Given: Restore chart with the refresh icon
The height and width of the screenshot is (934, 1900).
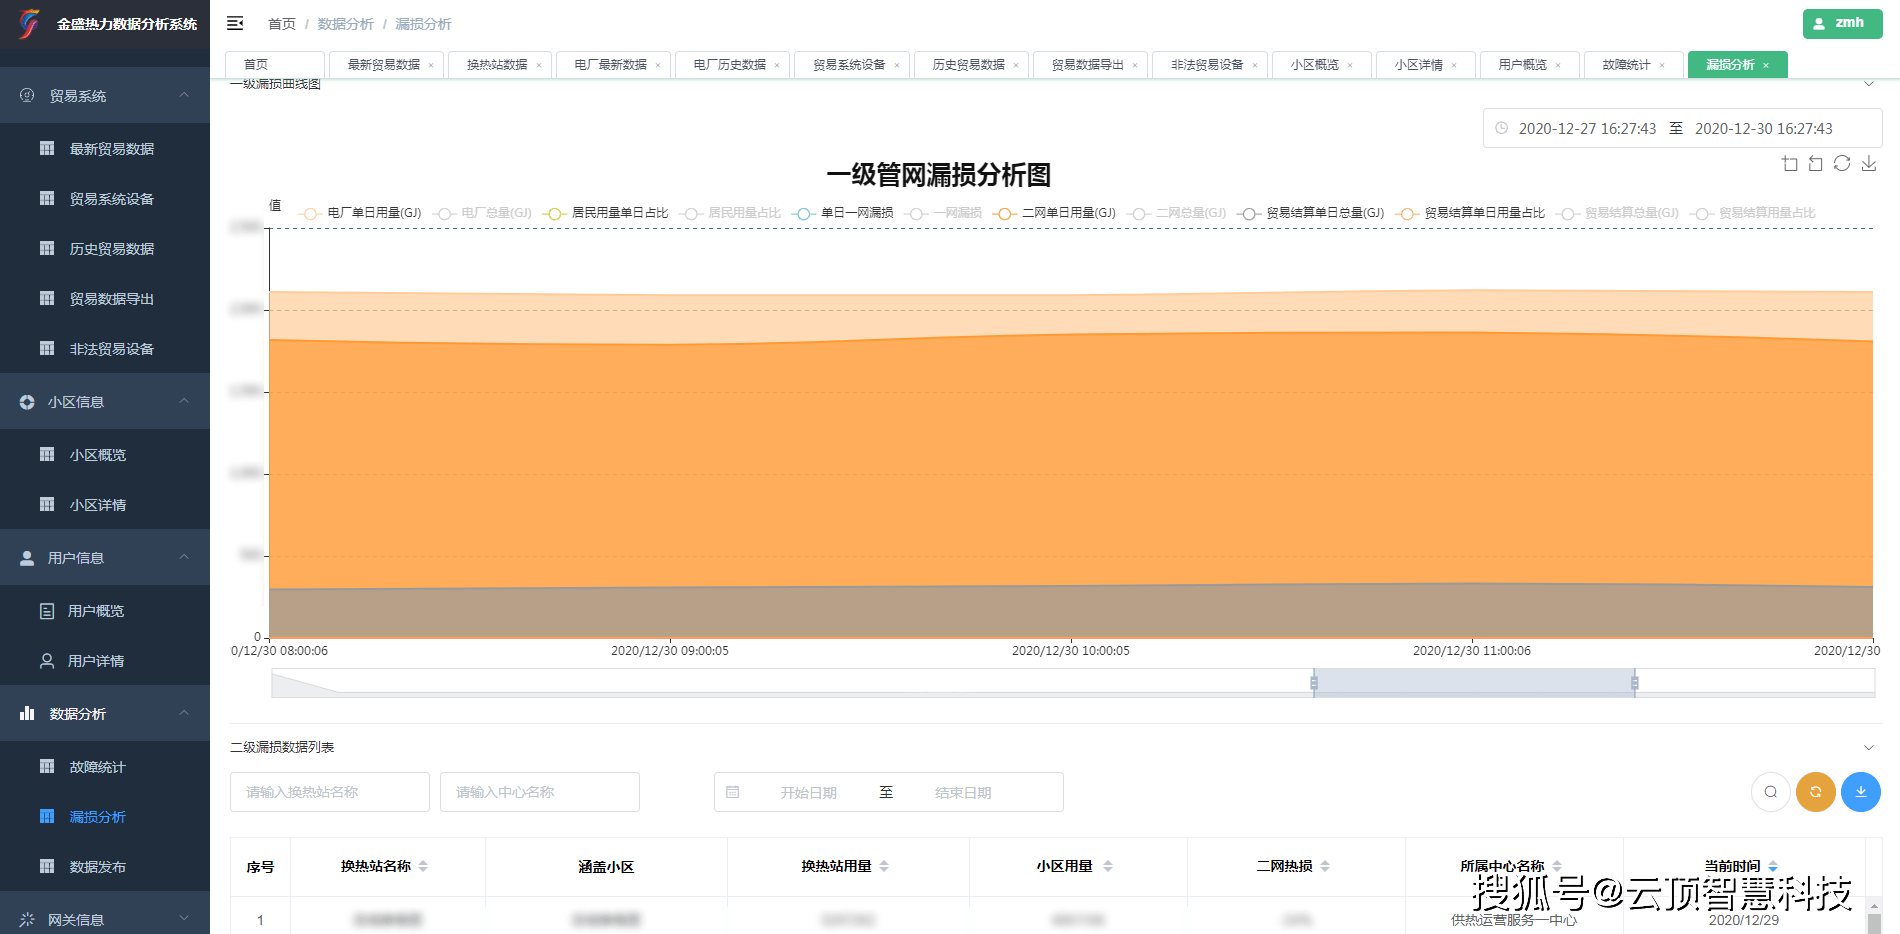Looking at the screenshot, I should [x=1842, y=163].
